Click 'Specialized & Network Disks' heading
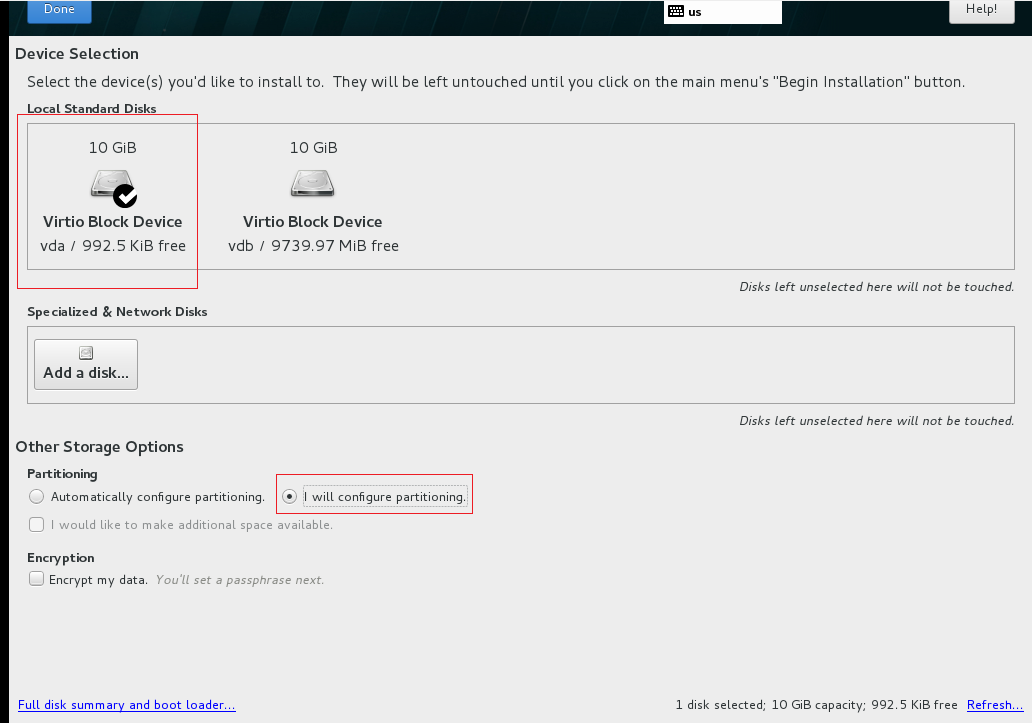1032x723 pixels. [117, 312]
